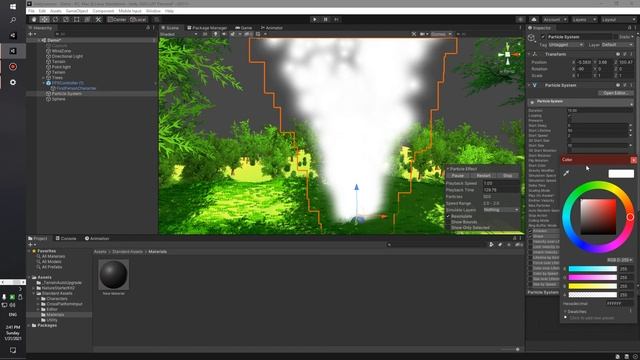Open the red record app in taskbar

click(x=13, y=67)
